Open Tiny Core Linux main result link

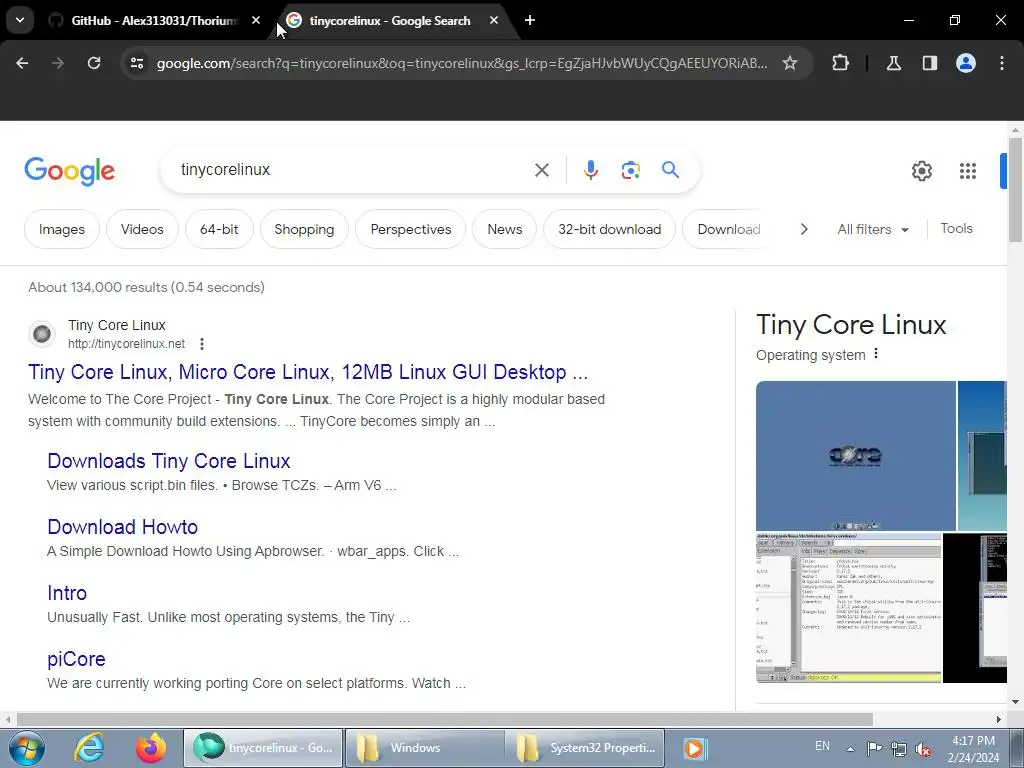308,372
